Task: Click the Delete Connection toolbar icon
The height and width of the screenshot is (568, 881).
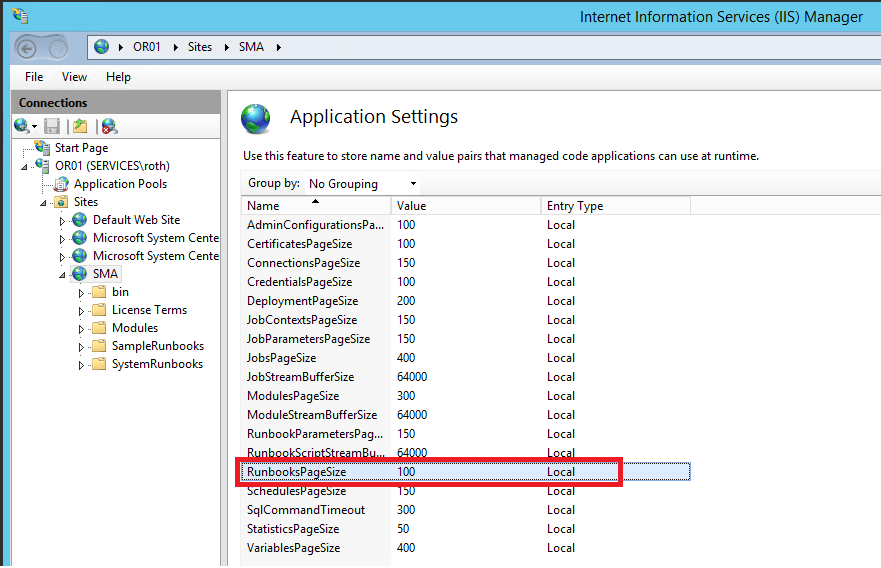Action: [x=109, y=126]
